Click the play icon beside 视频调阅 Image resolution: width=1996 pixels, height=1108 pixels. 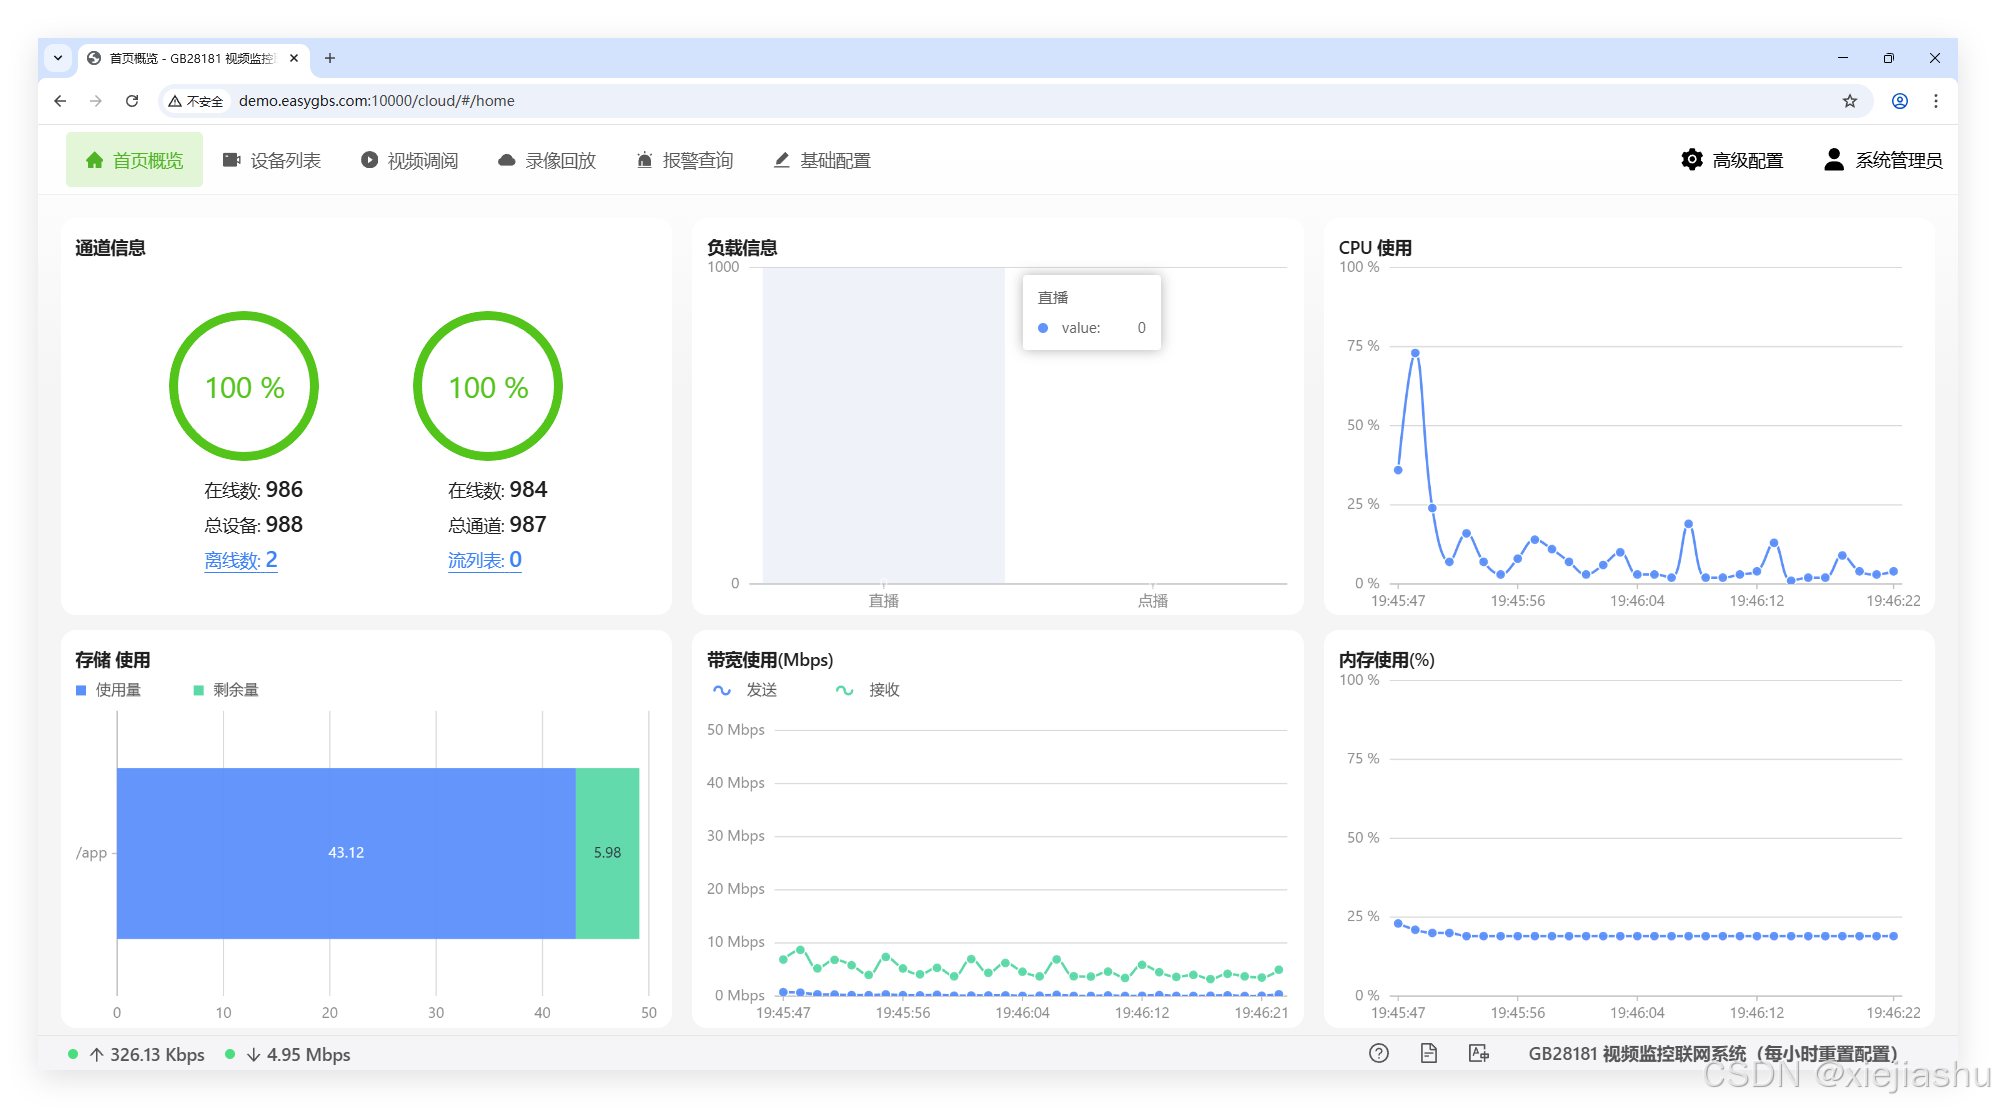coord(370,160)
